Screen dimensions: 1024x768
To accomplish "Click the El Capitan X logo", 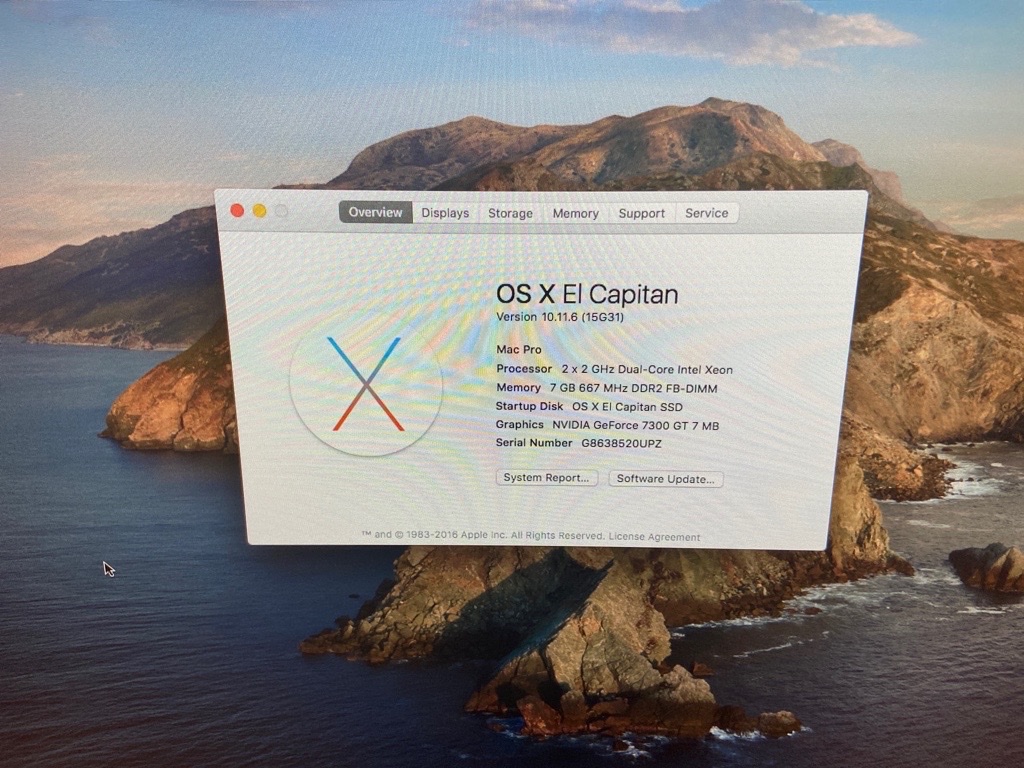I will 366,385.
